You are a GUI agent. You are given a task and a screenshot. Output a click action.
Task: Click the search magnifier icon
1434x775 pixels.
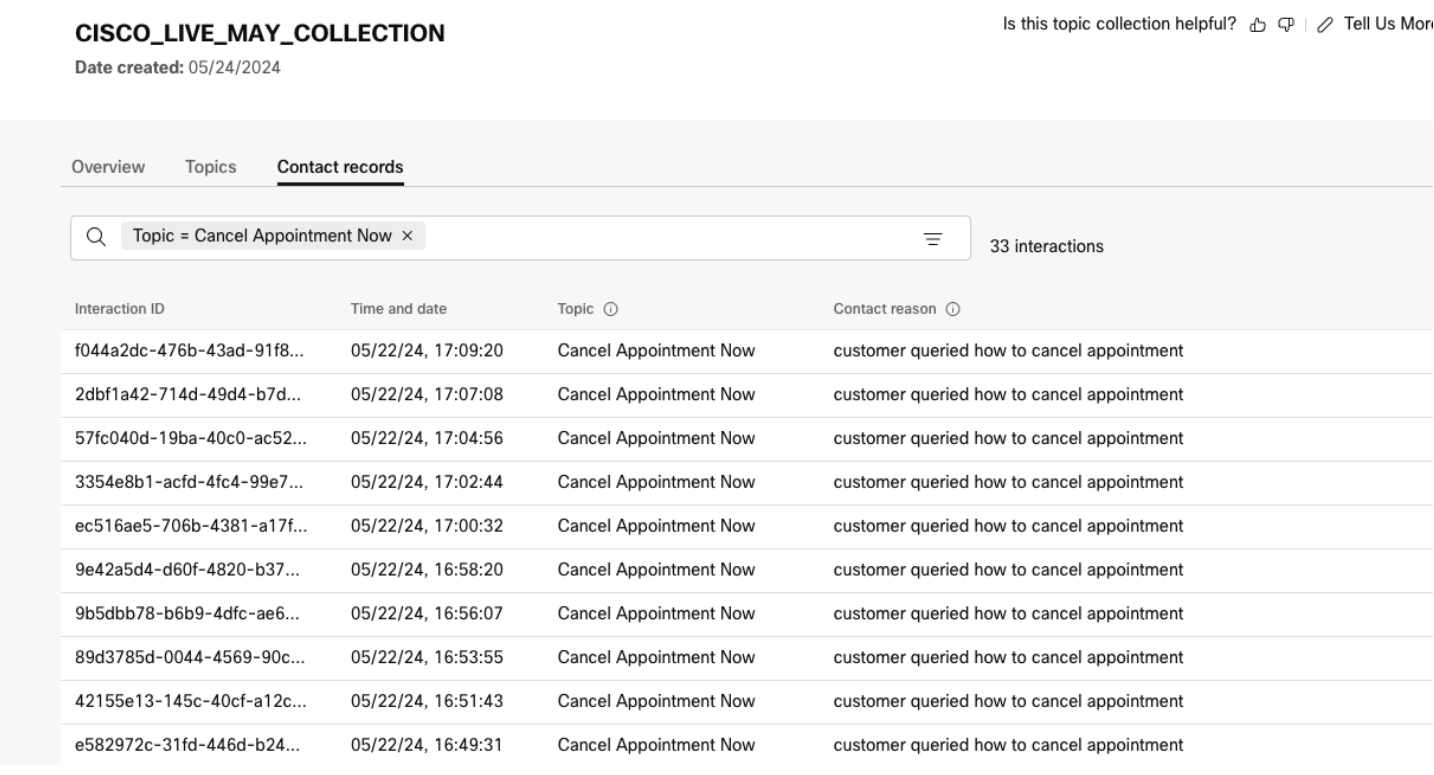(95, 237)
